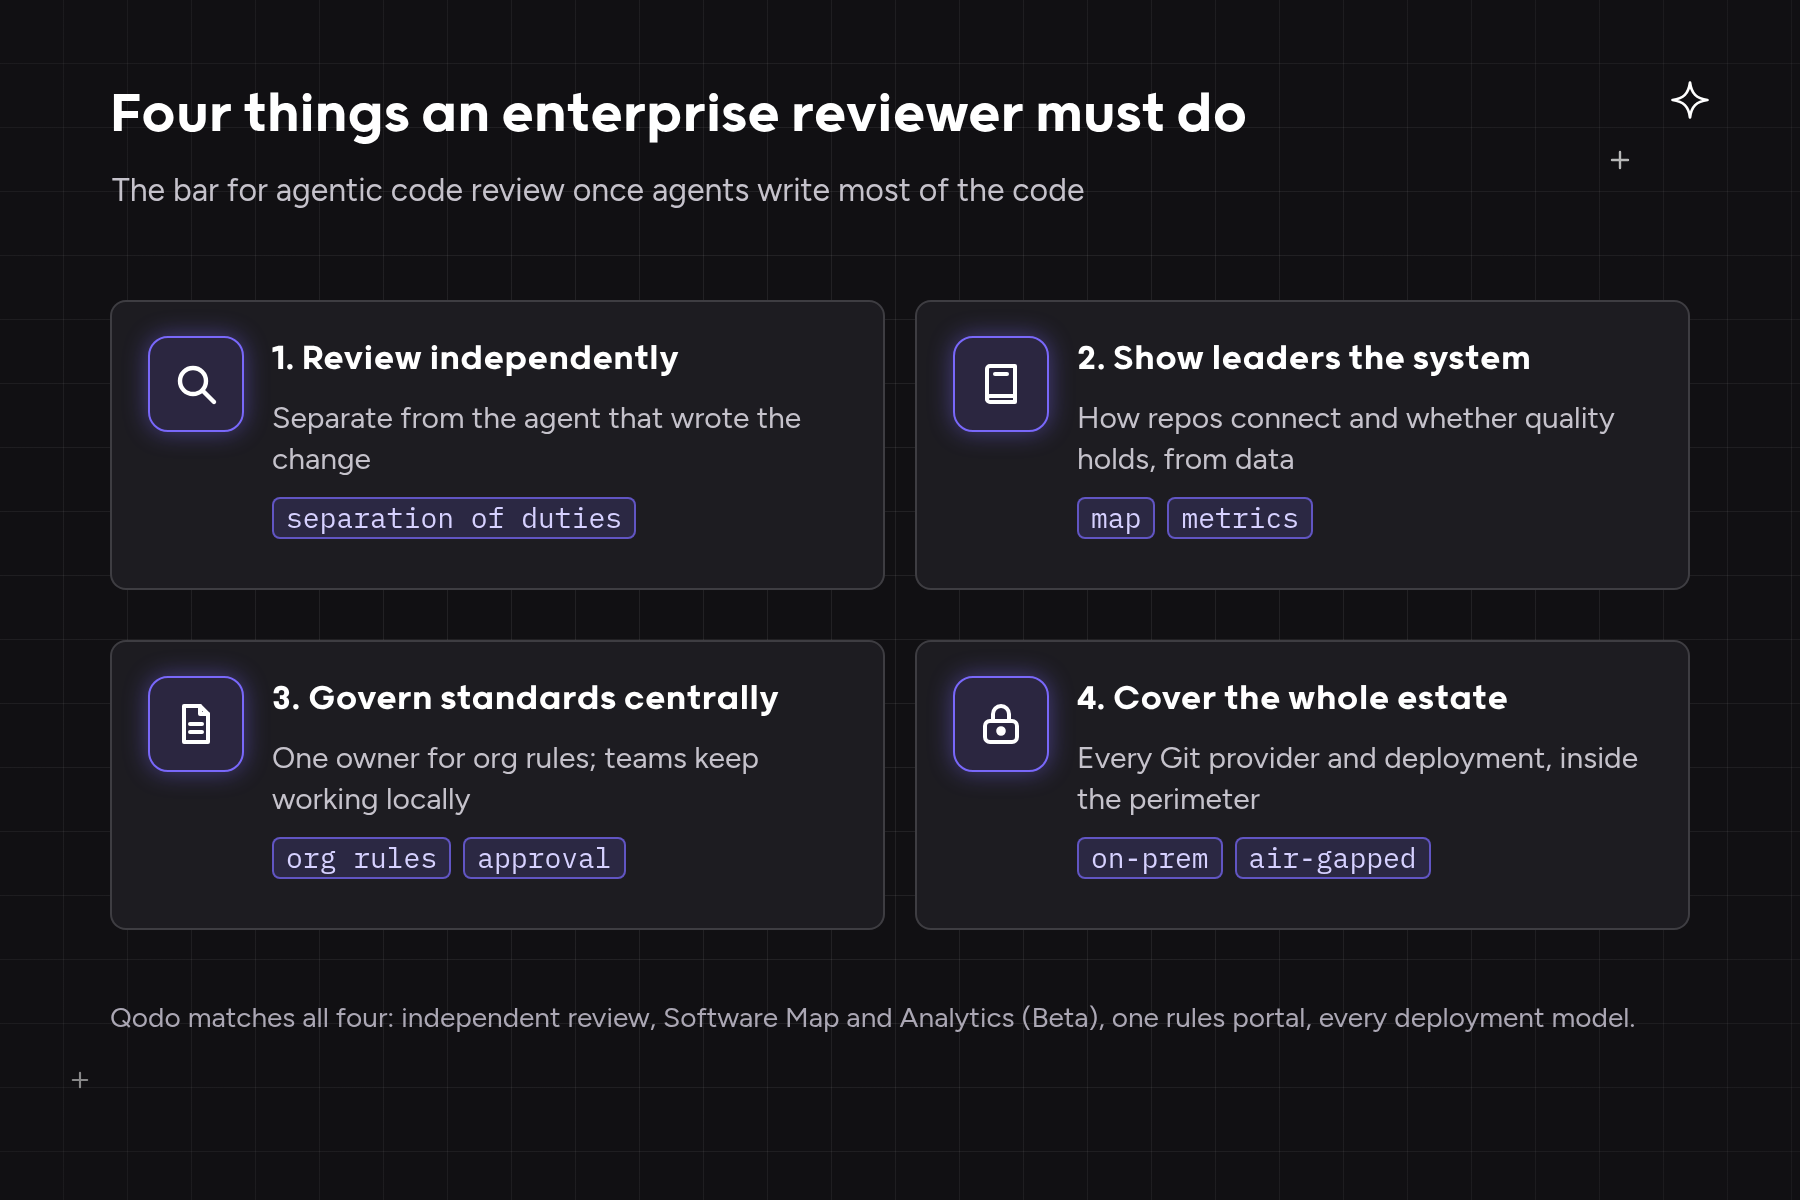Click the text 'One owner for org rules; teams keep working locally'

pos(515,778)
